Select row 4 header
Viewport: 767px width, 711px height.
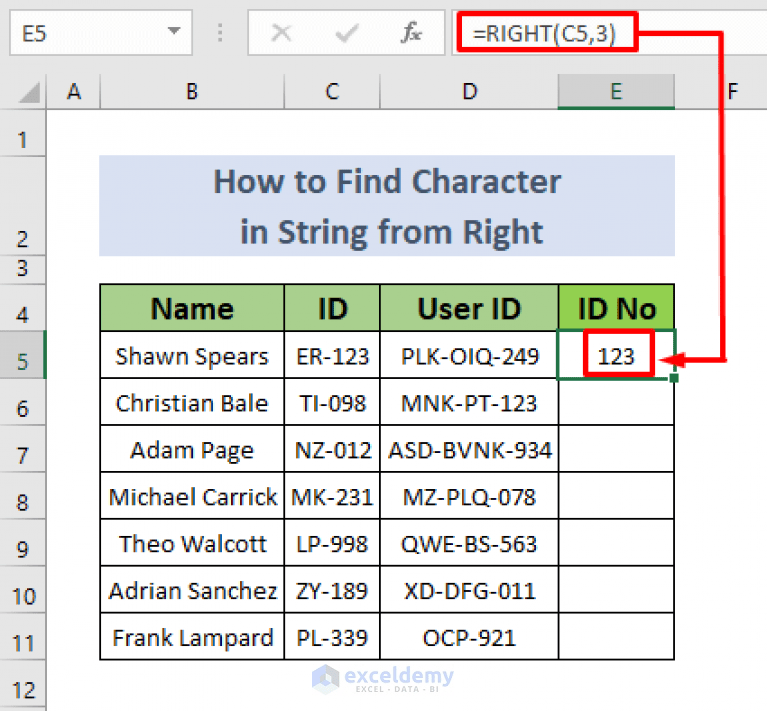23,307
